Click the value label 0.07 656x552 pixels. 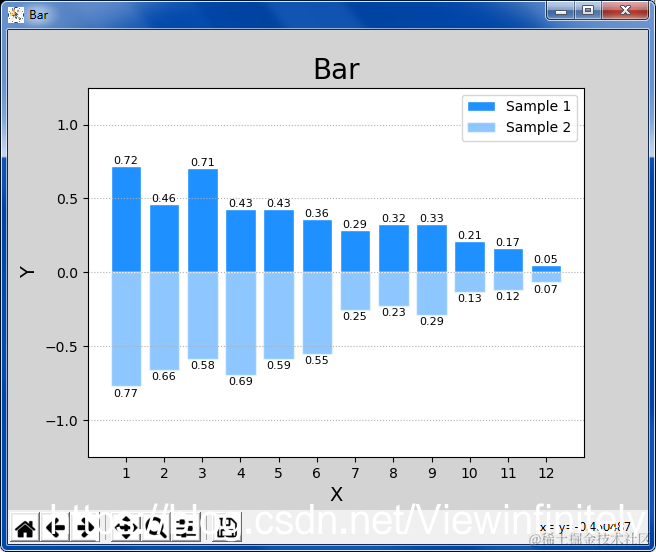[546, 289]
